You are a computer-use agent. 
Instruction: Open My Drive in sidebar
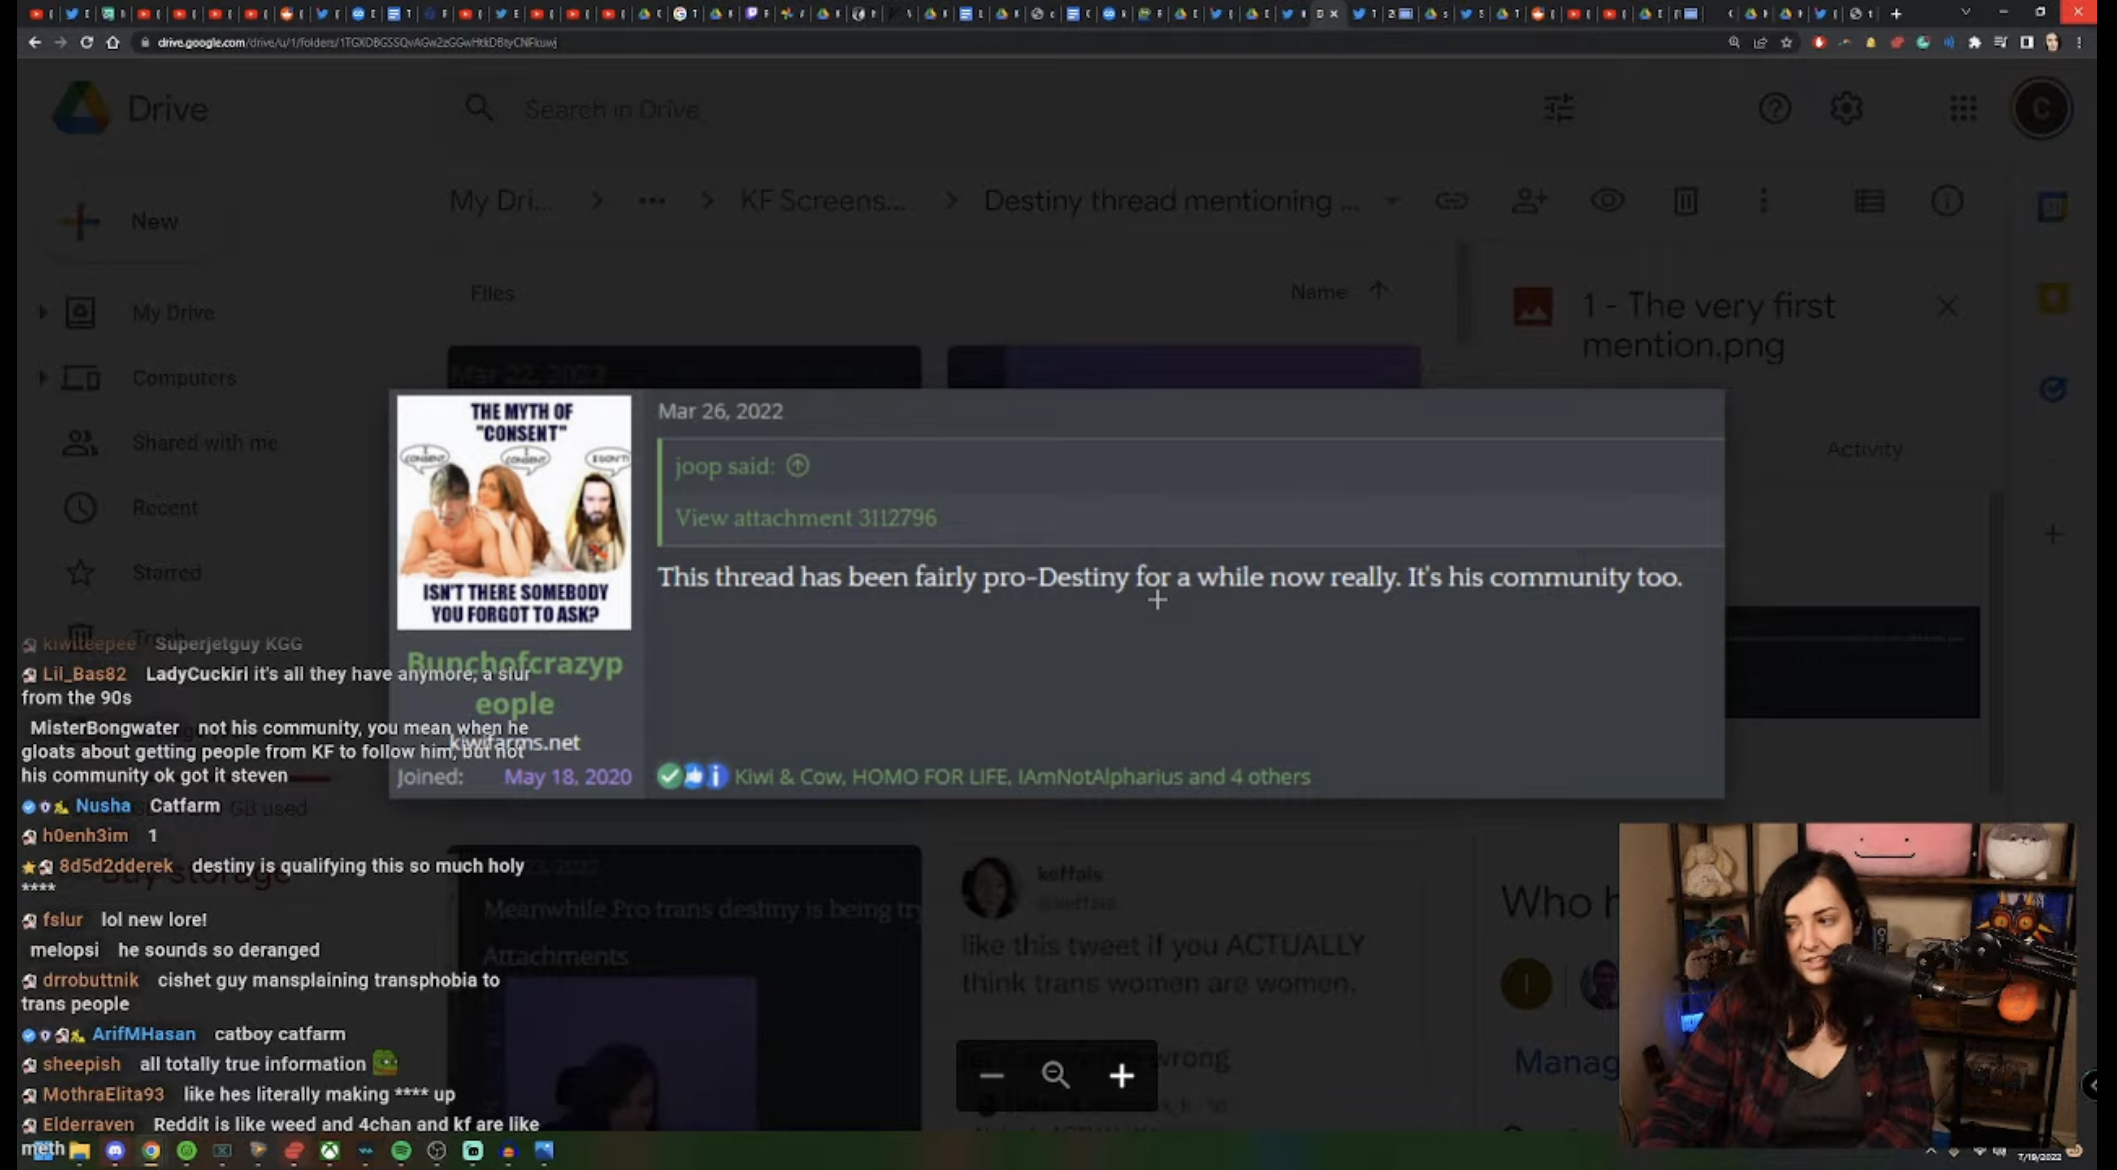click(173, 313)
